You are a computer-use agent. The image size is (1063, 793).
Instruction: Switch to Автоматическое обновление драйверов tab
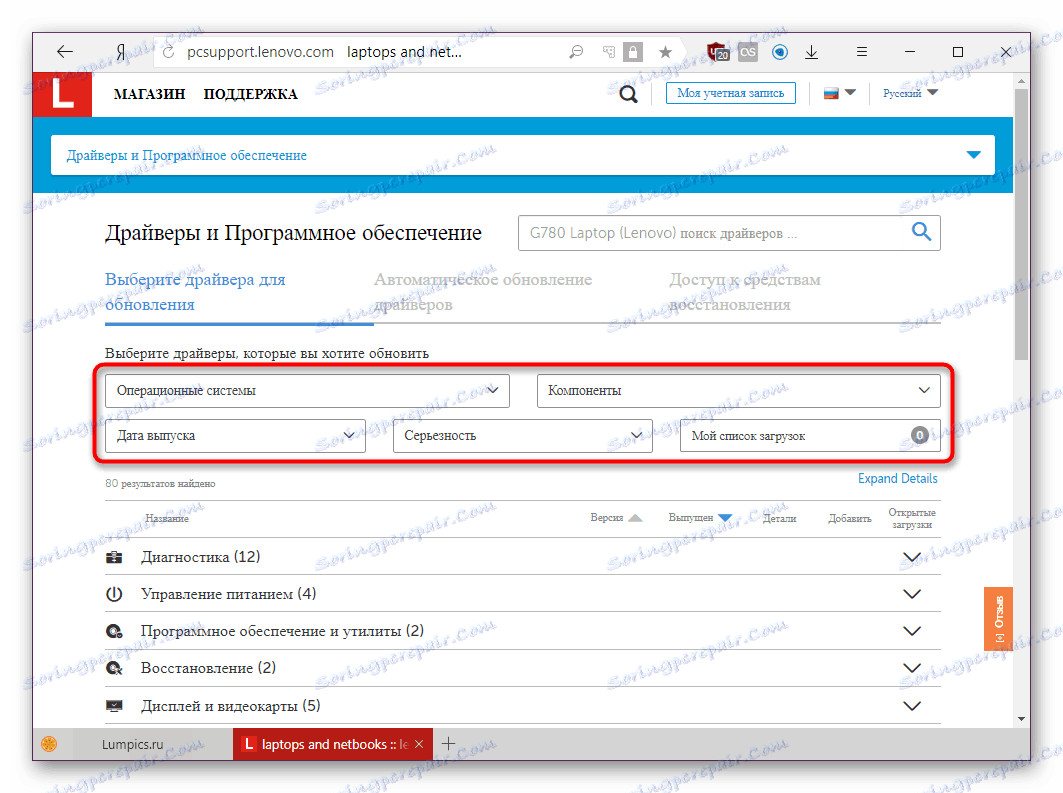tap(483, 292)
